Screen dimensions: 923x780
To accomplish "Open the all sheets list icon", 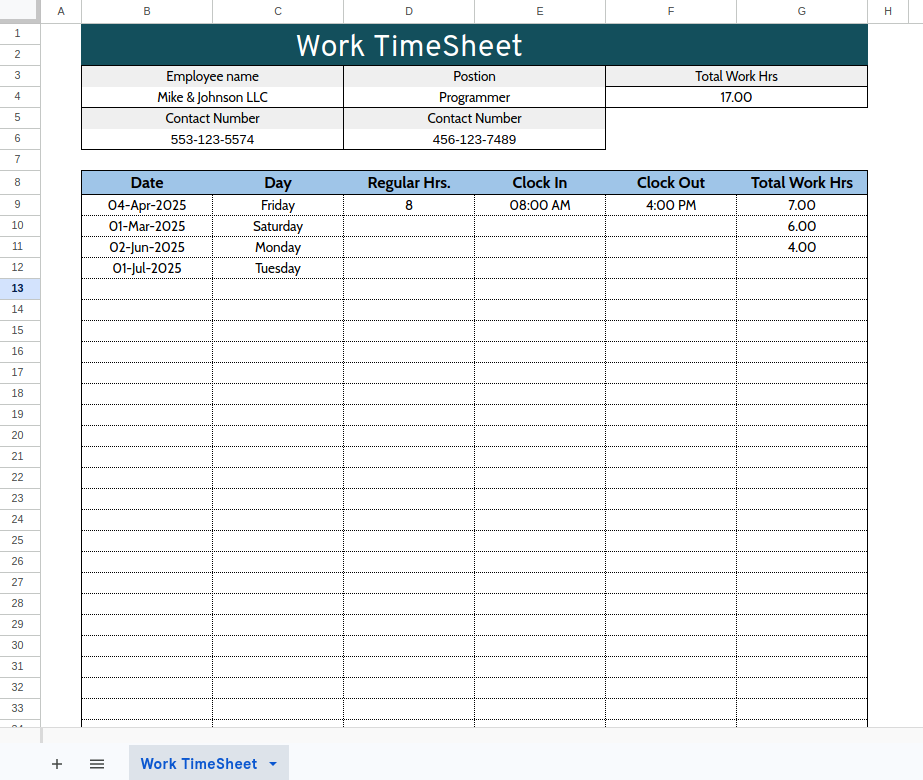I will pyautogui.click(x=97, y=764).
